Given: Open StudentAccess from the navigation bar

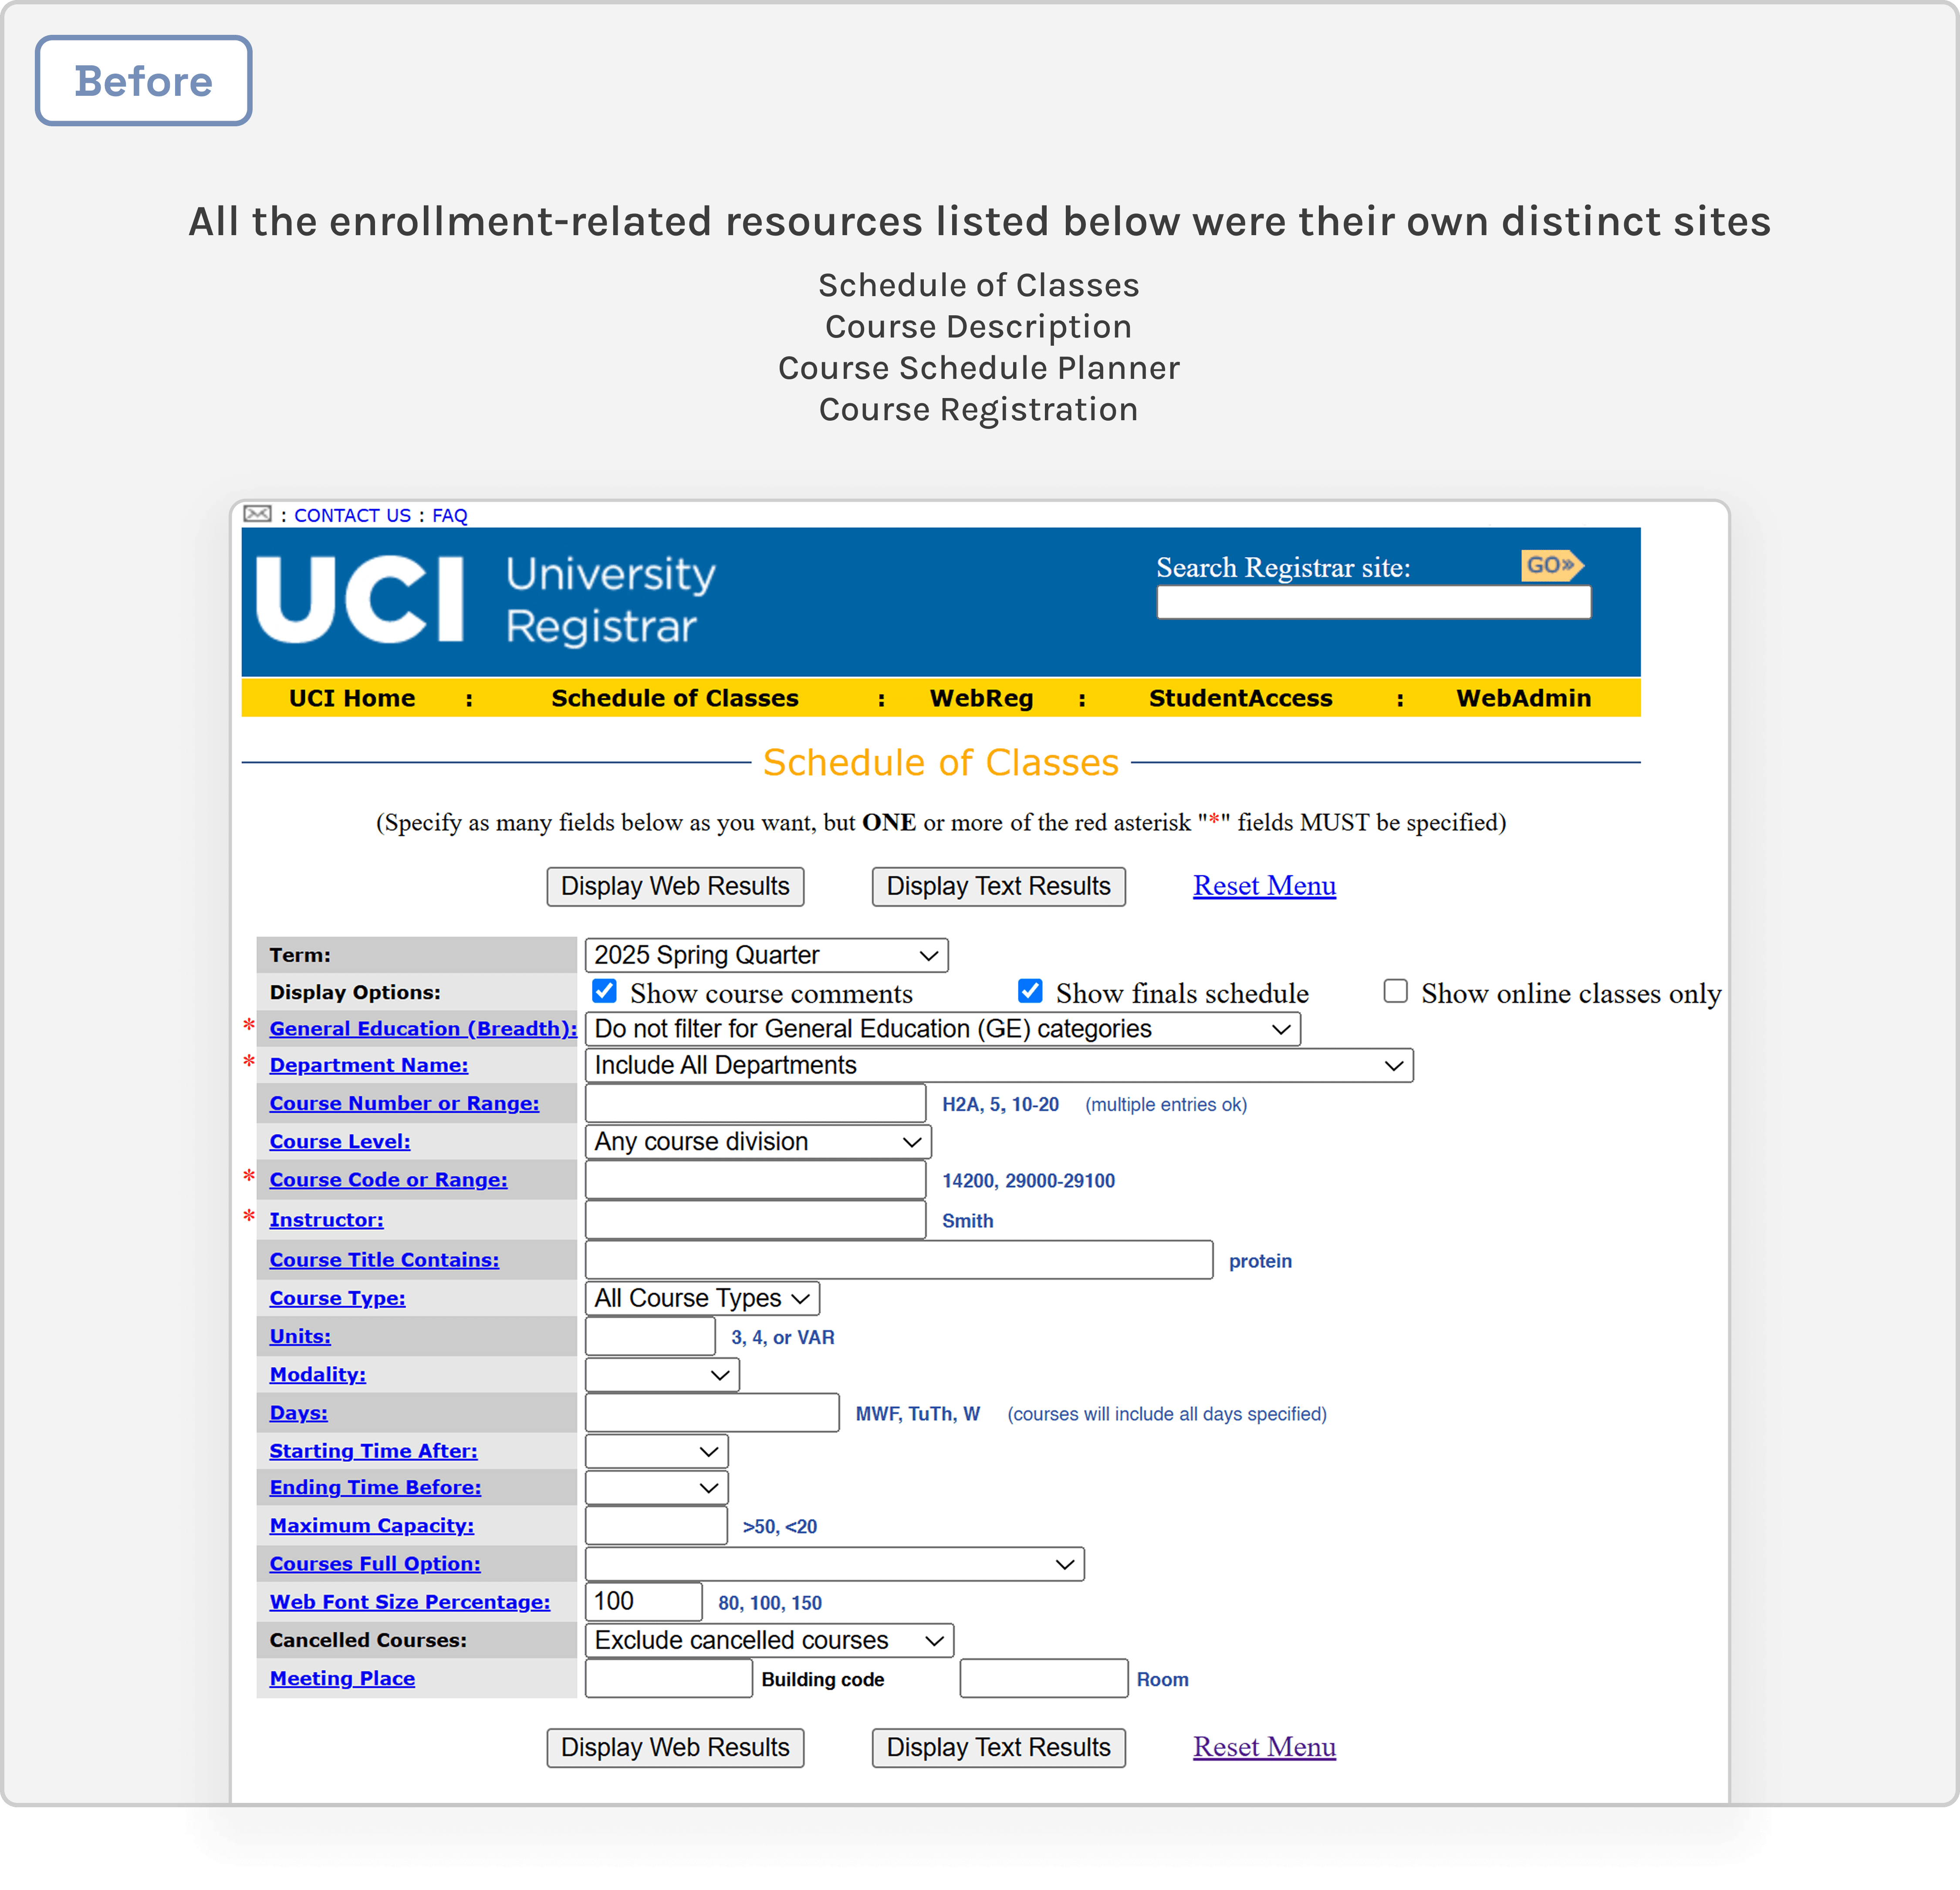Looking at the screenshot, I should (x=1240, y=698).
